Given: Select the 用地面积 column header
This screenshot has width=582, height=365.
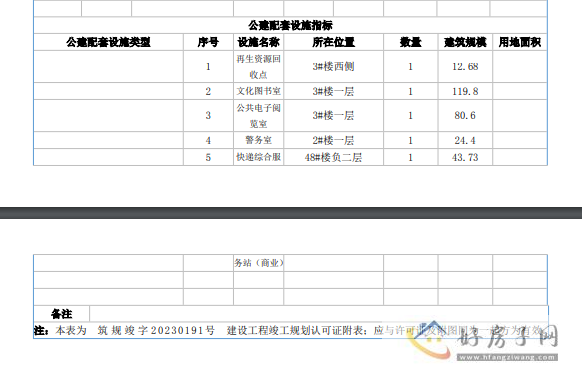Looking at the screenshot, I should (x=520, y=42).
